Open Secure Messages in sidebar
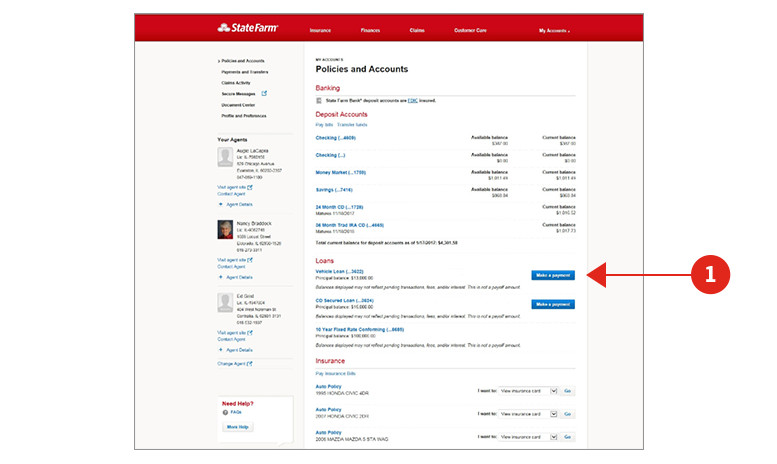 tap(238, 94)
